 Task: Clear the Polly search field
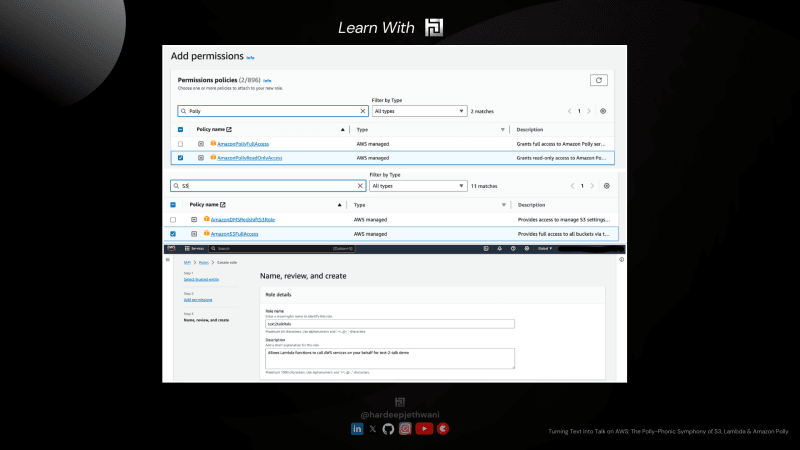[x=363, y=111]
